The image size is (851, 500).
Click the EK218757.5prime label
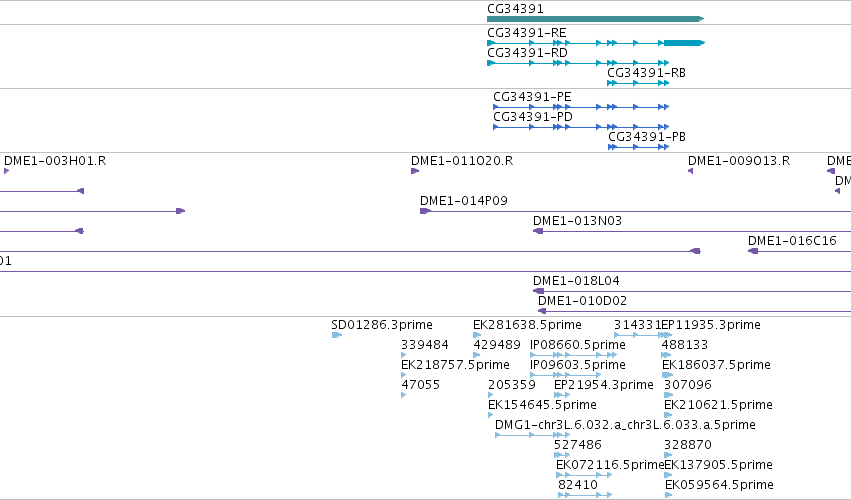455,365
